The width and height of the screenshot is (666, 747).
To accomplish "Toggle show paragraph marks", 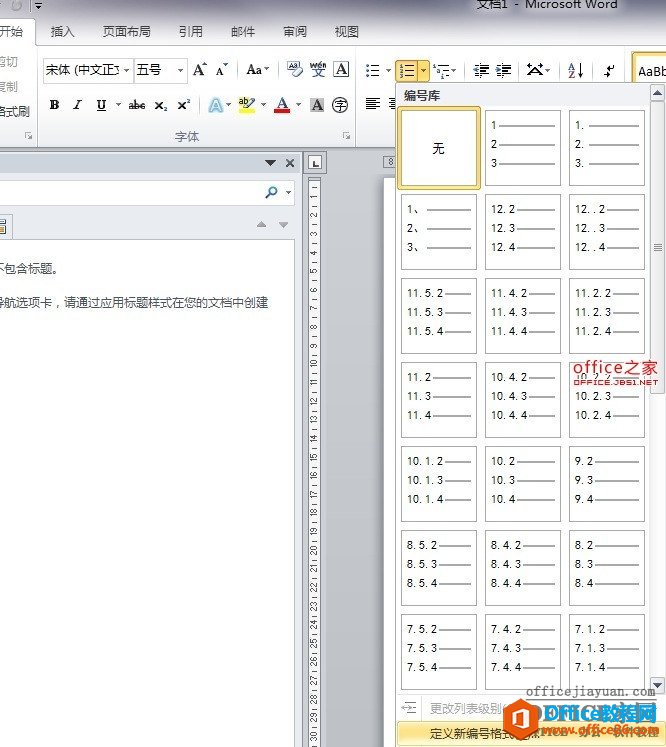I will (x=609, y=71).
